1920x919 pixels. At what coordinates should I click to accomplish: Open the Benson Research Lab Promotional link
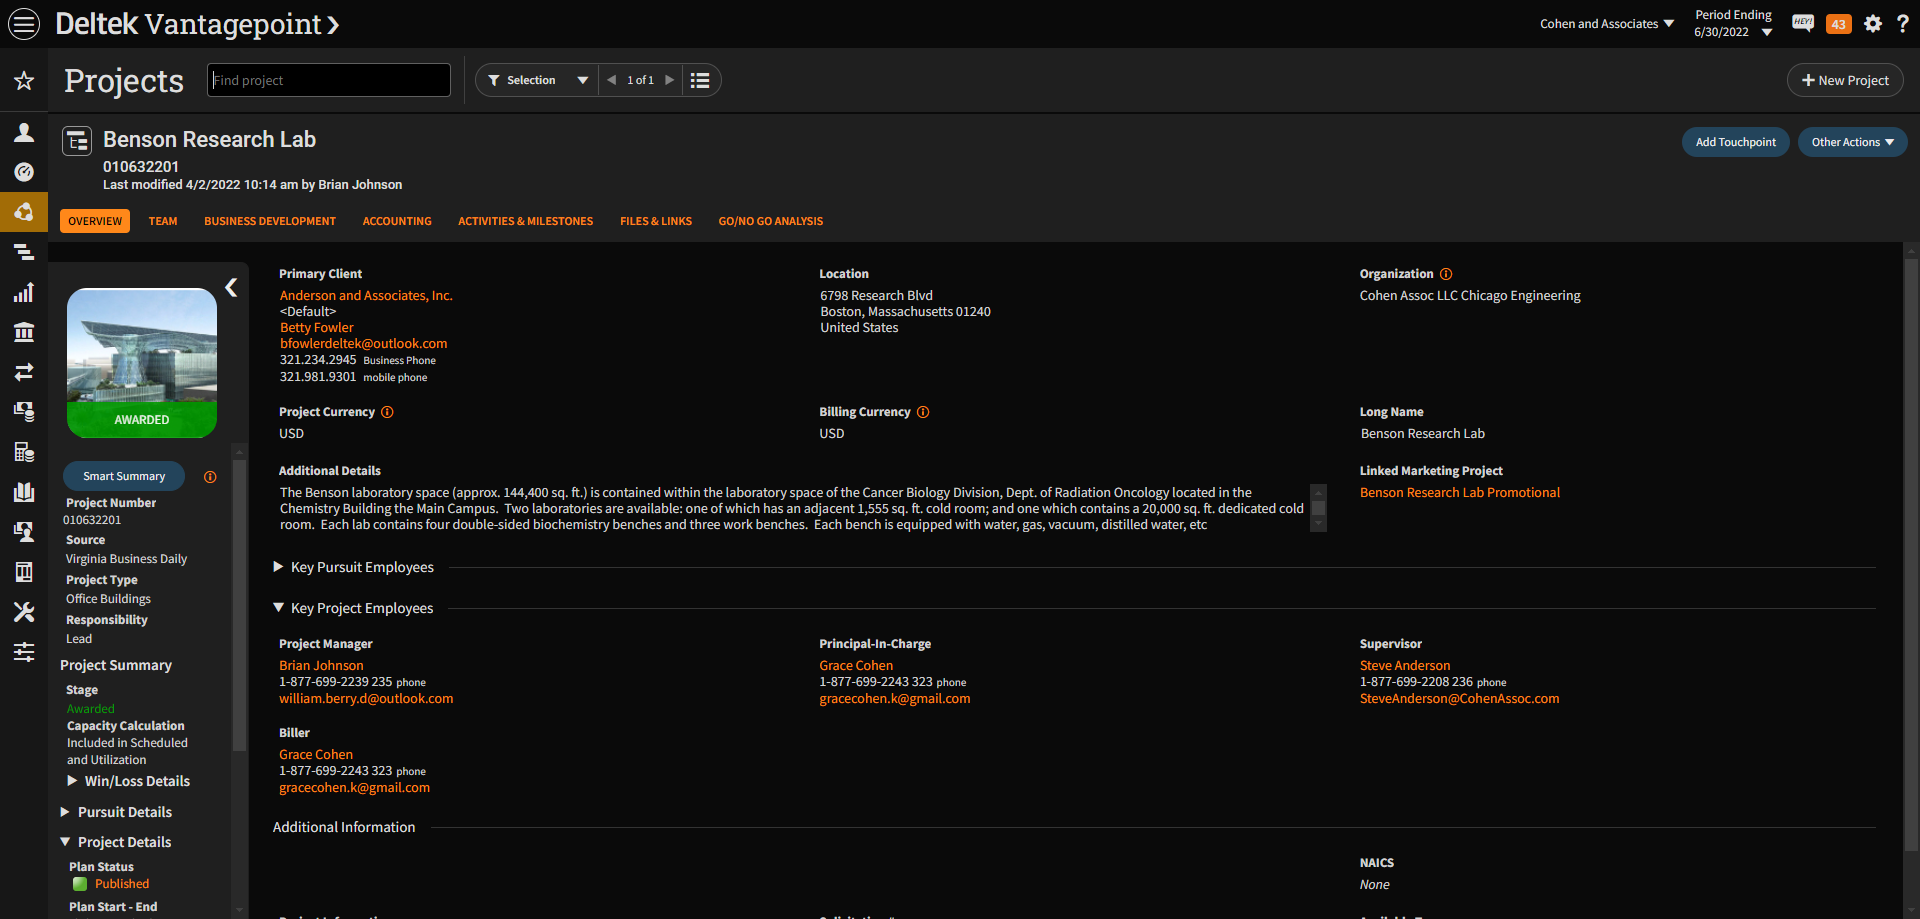(1459, 493)
